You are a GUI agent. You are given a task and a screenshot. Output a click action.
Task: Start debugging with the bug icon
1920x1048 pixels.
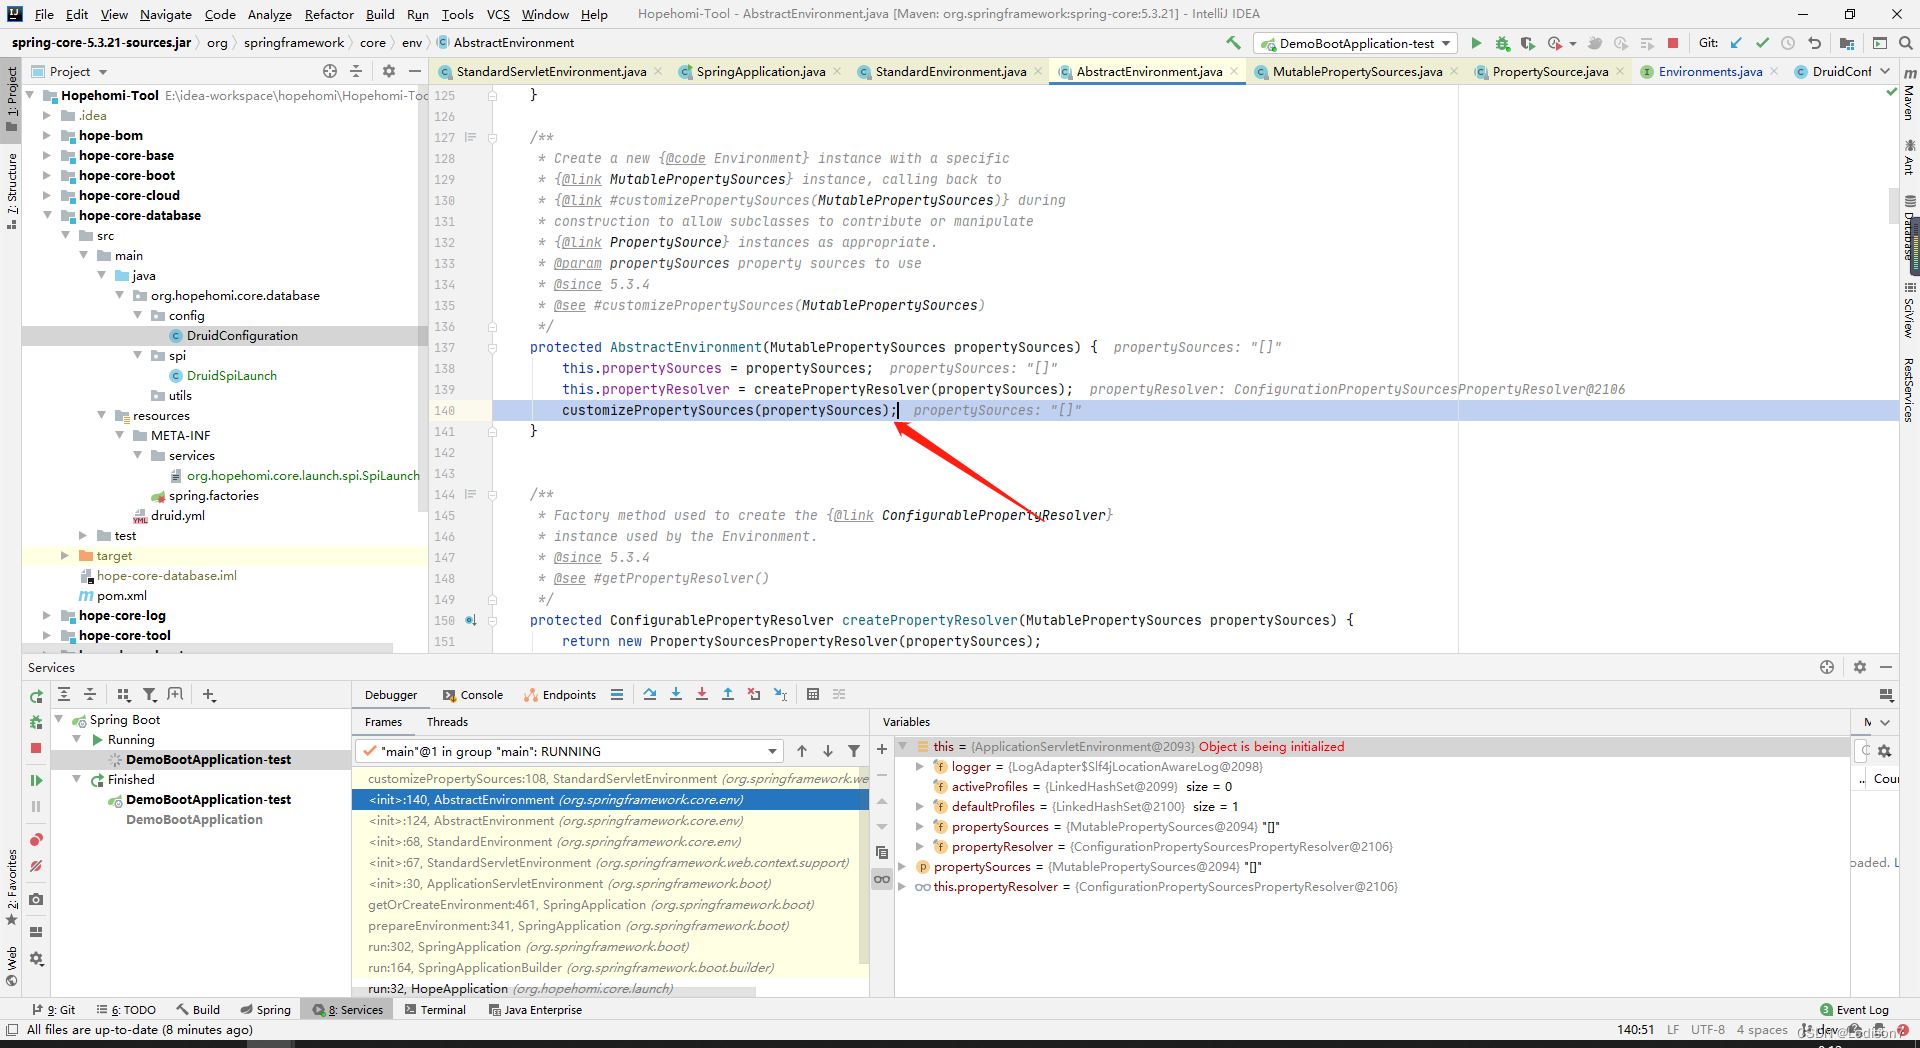pyautogui.click(x=1502, y=43)
